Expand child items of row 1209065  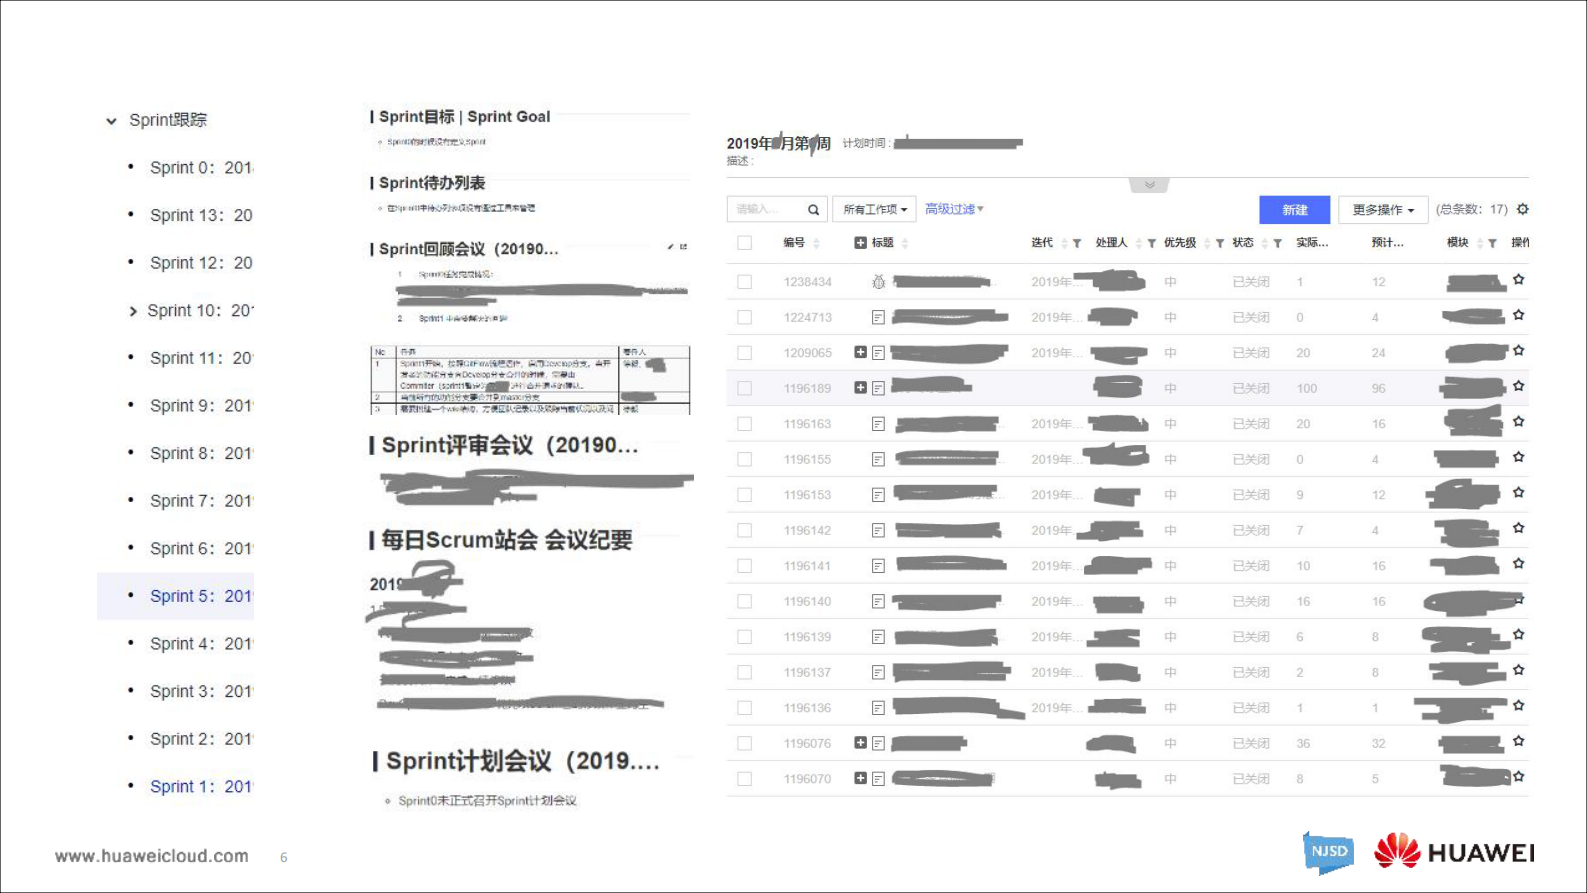(x=860, y=352)
